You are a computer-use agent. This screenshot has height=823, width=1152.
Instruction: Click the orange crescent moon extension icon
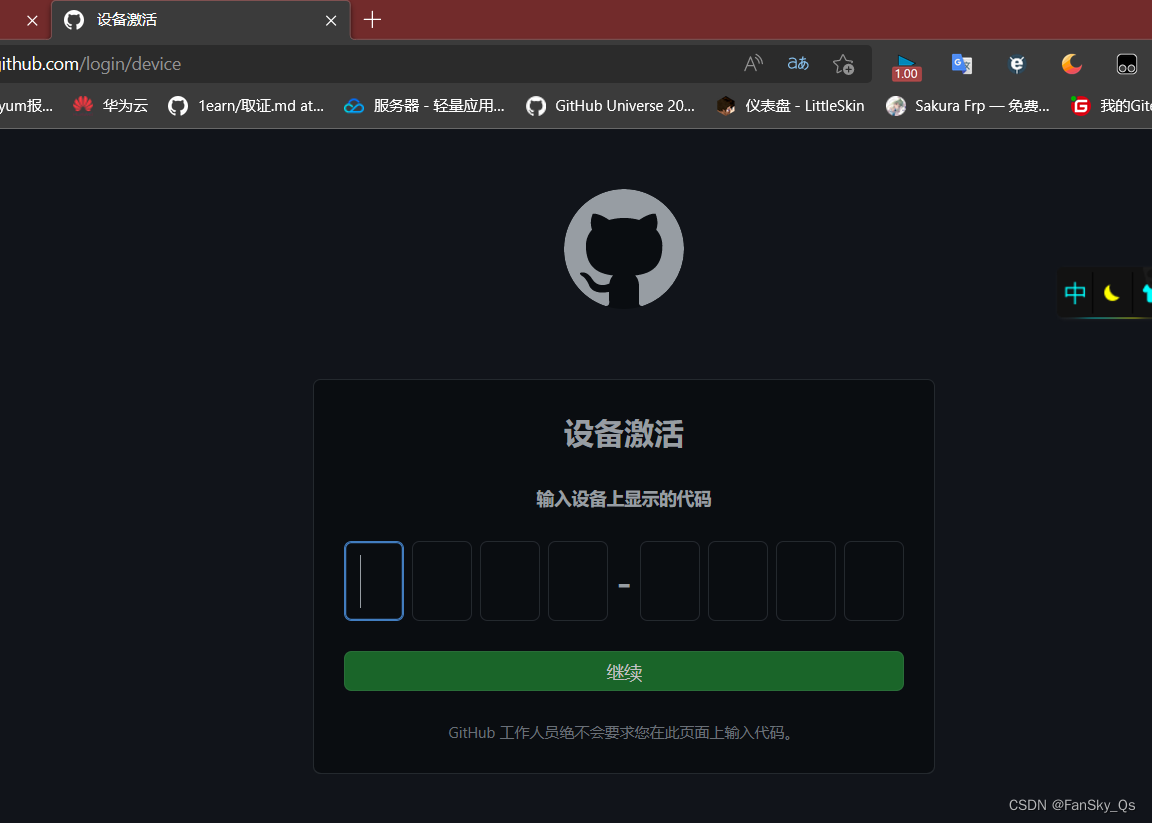tap(1072, 64)
